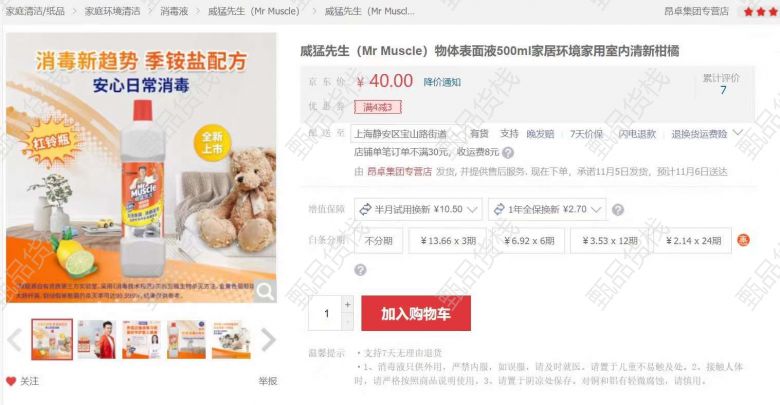
Task: Click the help icon below installment options
Action: click(361, 270)
